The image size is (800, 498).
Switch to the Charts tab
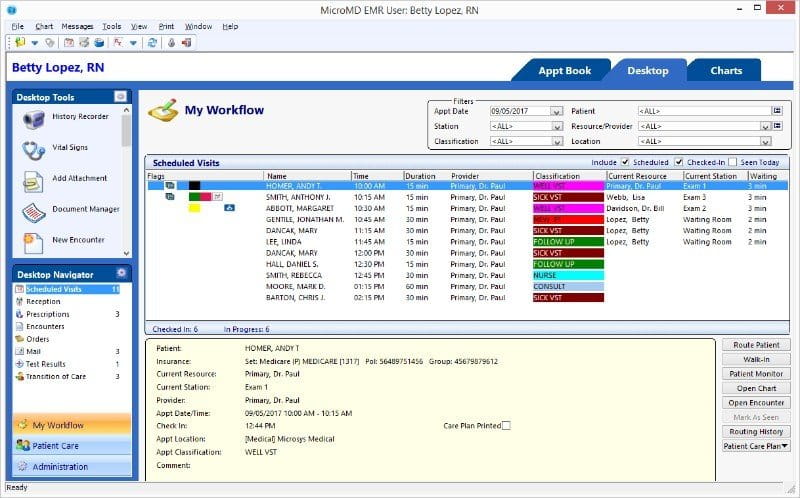click(726, 71)
